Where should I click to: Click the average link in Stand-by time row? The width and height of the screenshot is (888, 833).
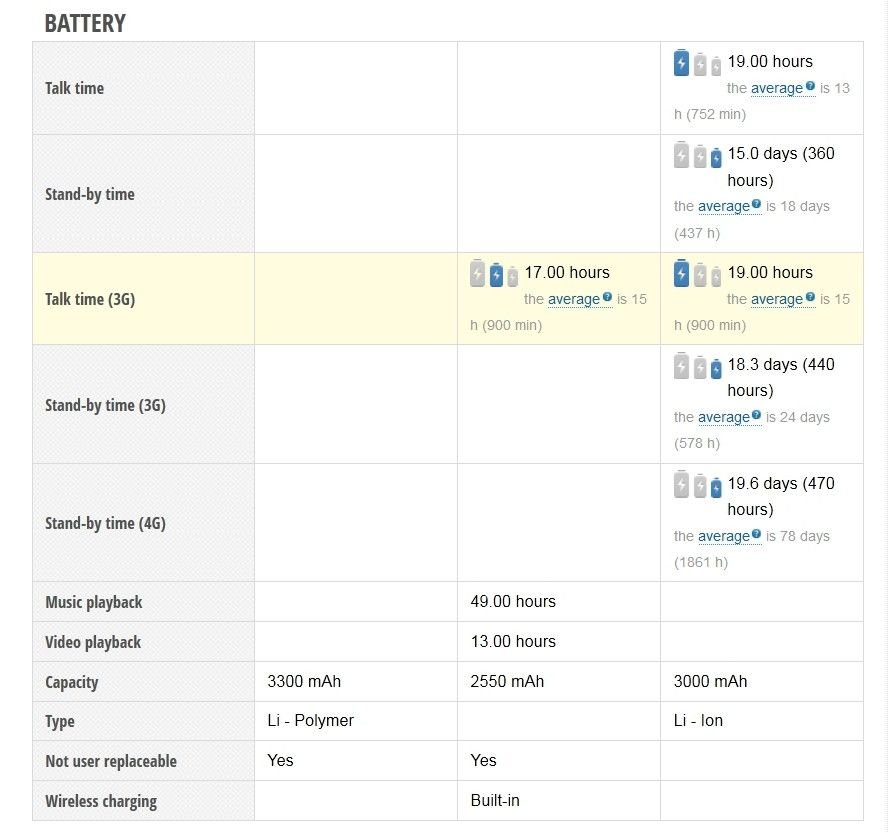(x=724, y=207)
